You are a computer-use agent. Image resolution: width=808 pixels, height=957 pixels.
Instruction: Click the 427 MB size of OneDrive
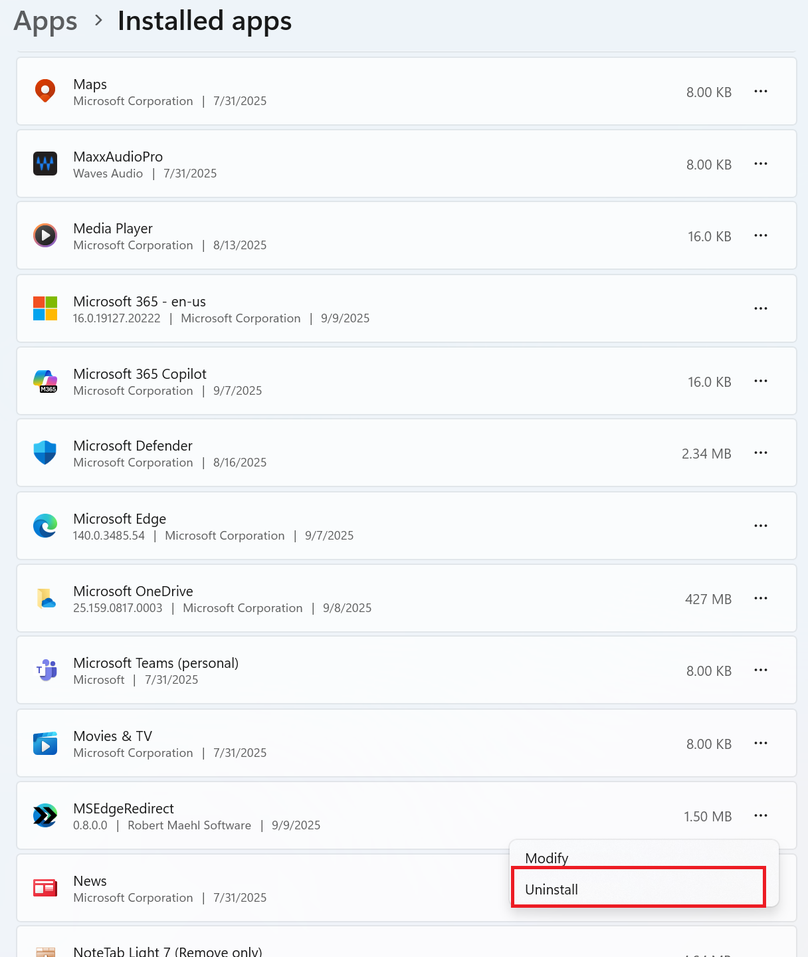pyautogui.click(x=708, y=599)
